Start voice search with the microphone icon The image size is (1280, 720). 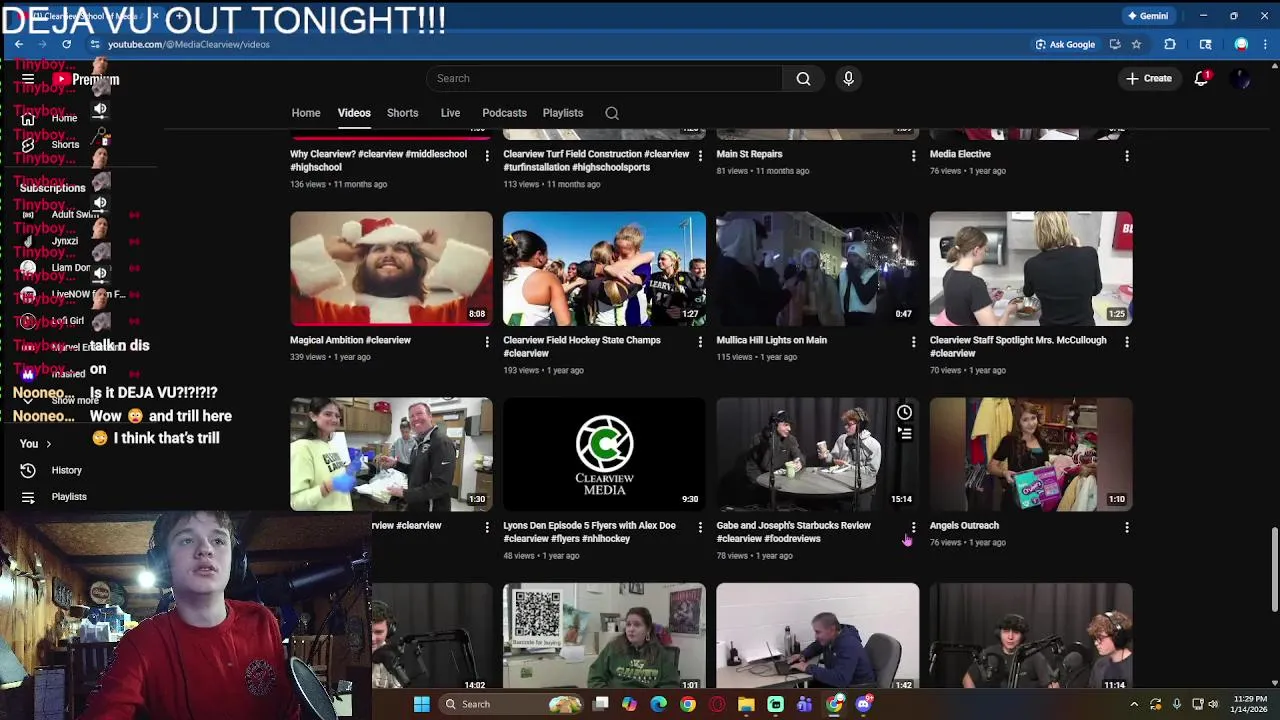click(x=848, y=78)
